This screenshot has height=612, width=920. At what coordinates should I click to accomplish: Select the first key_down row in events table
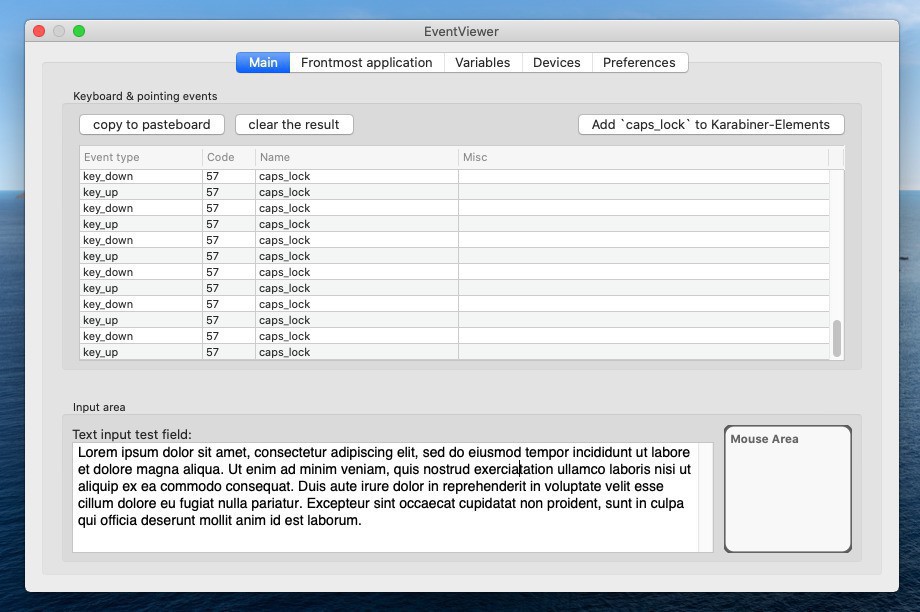[140, 176]
